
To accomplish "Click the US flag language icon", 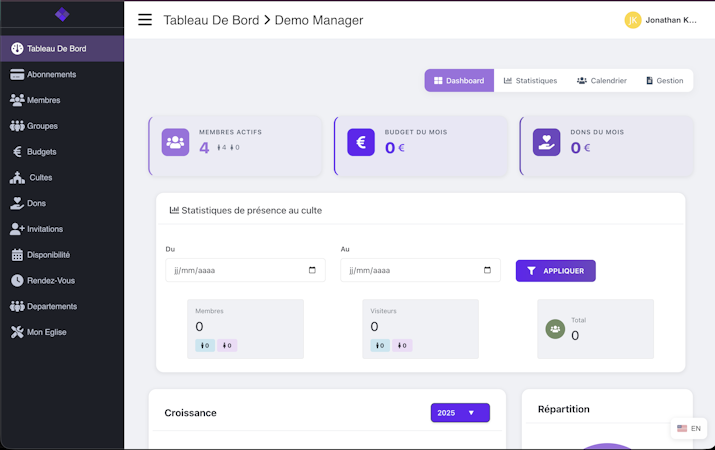I will (682, 428).
